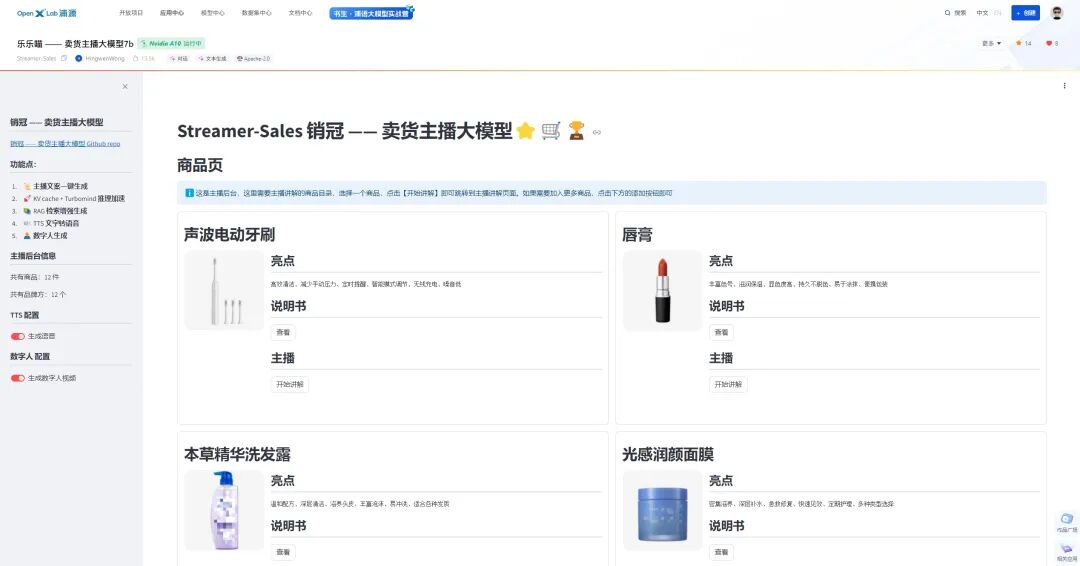This screenshot has height=566, width=1080.
Task: Expand the 更多 dropdown
Action: point(991,43)
